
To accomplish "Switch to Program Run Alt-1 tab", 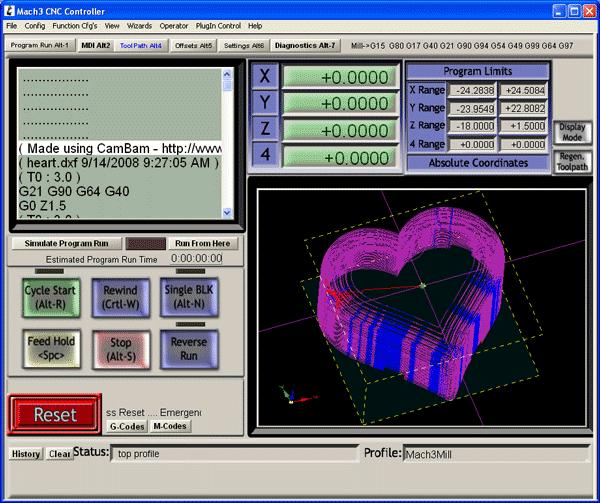I will pos(40,46).
